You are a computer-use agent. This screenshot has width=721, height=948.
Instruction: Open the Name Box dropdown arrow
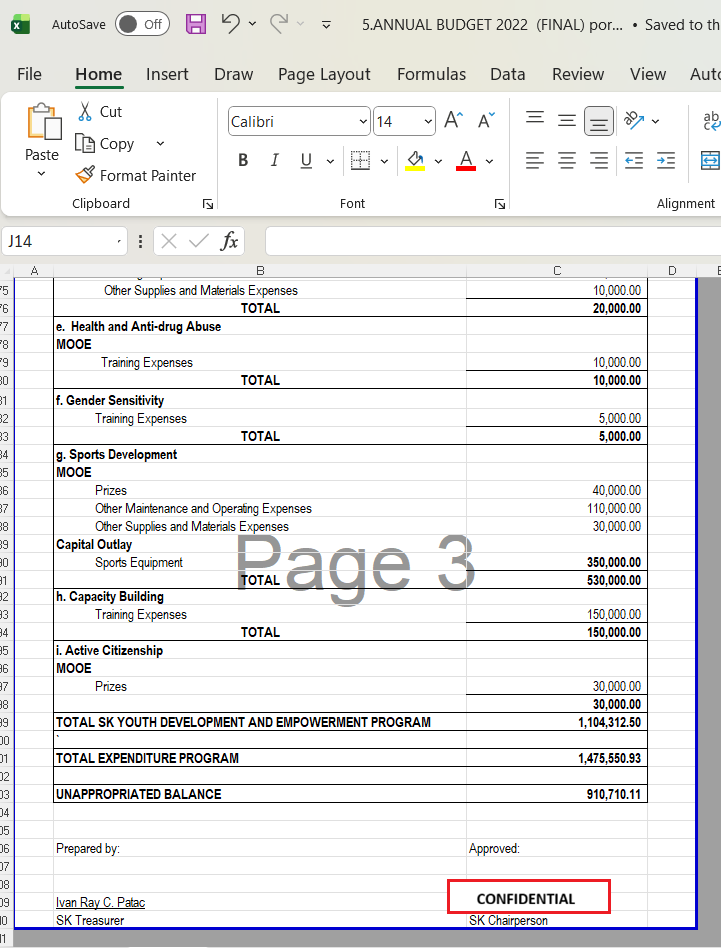point(119,242)
